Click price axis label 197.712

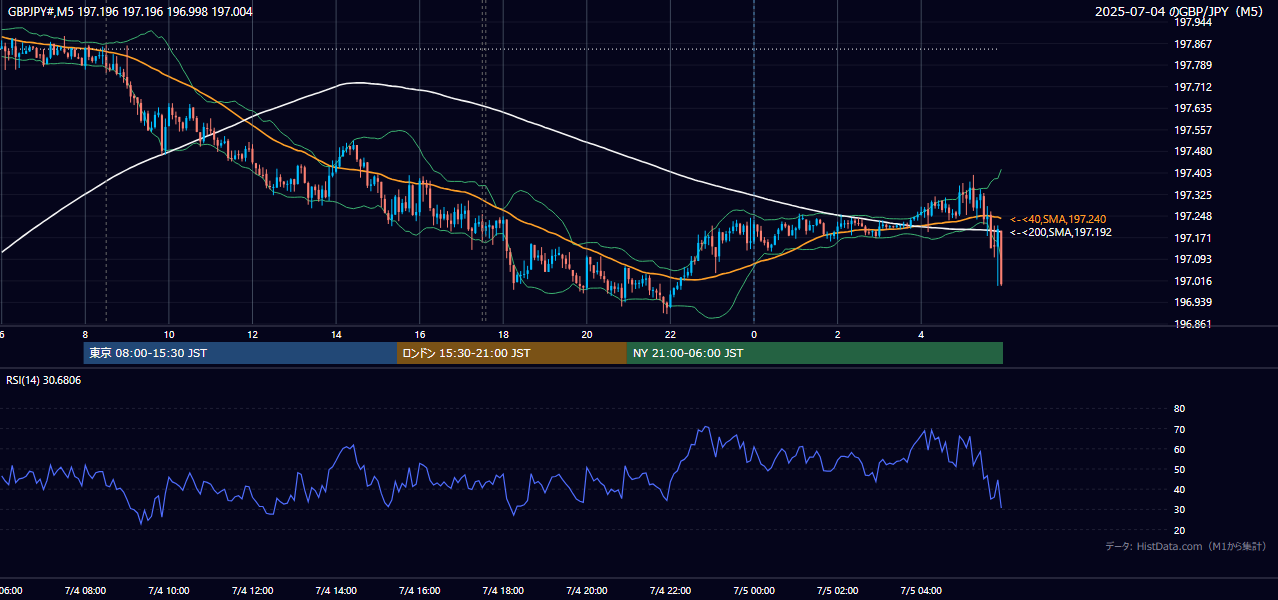click(1192, 87)
